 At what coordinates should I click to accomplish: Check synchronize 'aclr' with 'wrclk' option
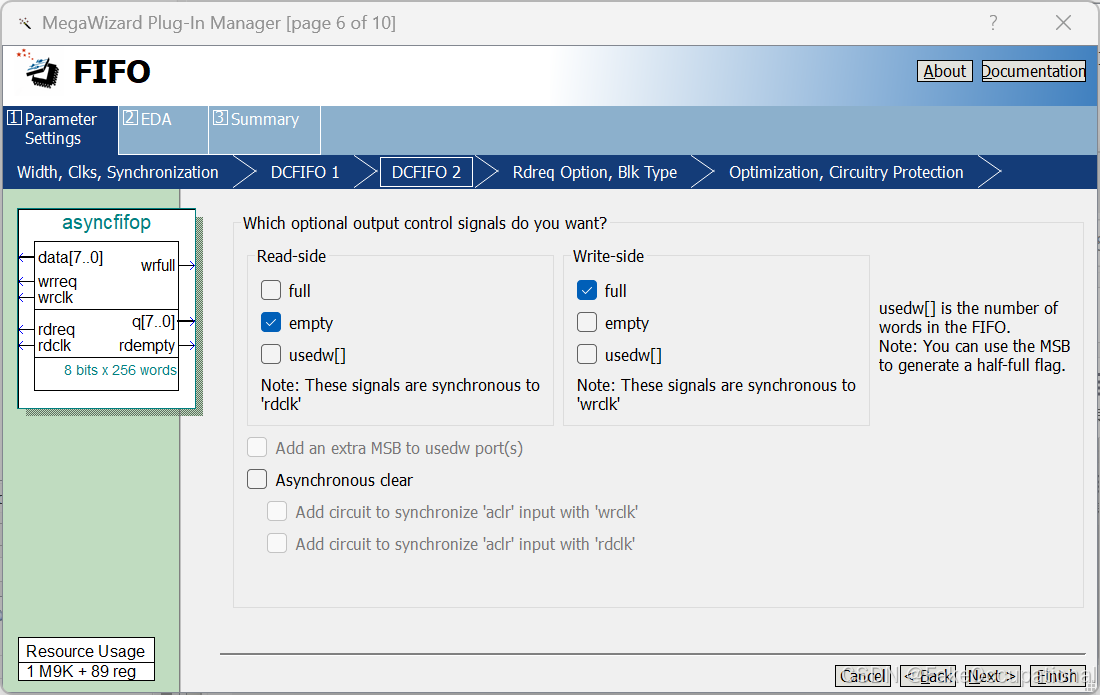click(x=277, y=512)
